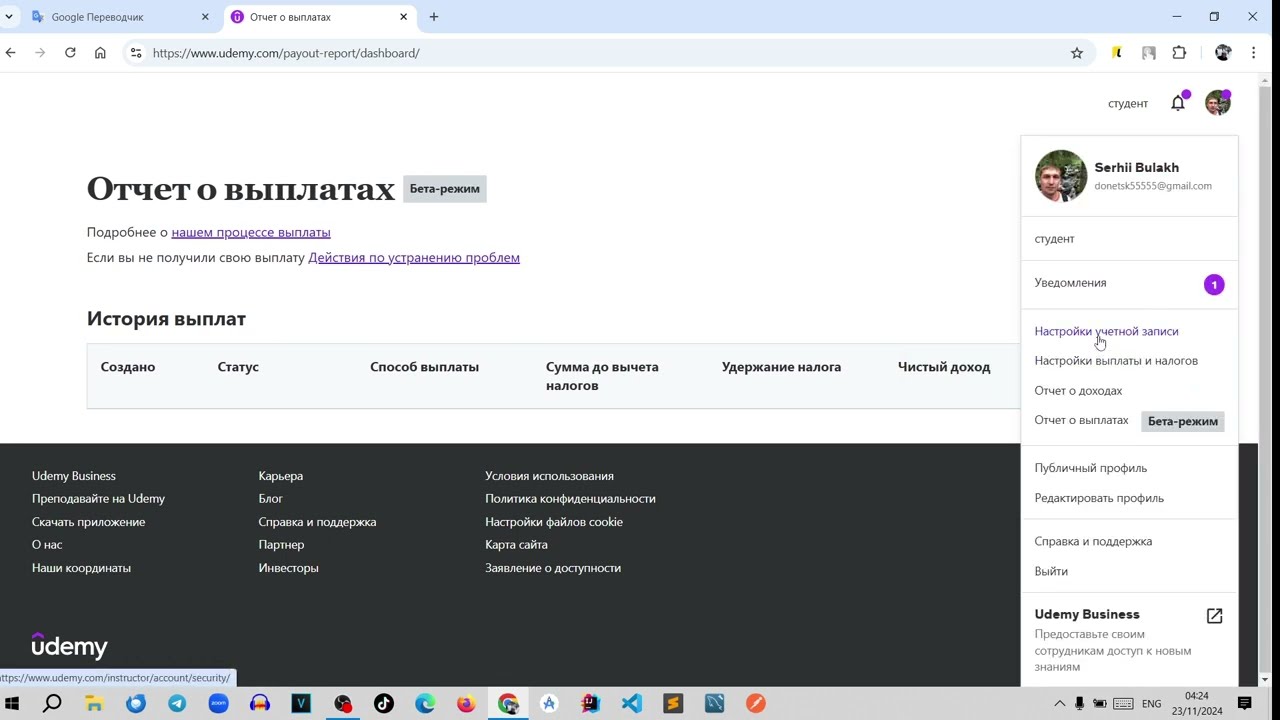Click the Создано column header
The height and width of the screenshot is (720, 1280).
pyautogui.click(x=128, y=367)
